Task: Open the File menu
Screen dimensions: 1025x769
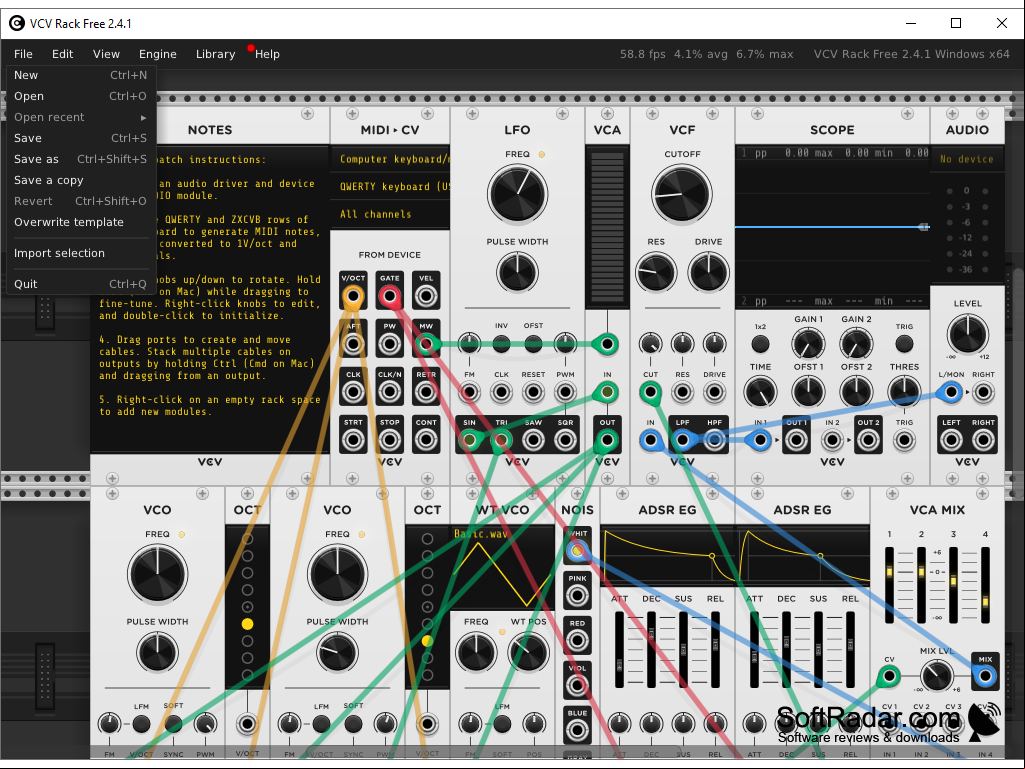Action: point(23,54)
